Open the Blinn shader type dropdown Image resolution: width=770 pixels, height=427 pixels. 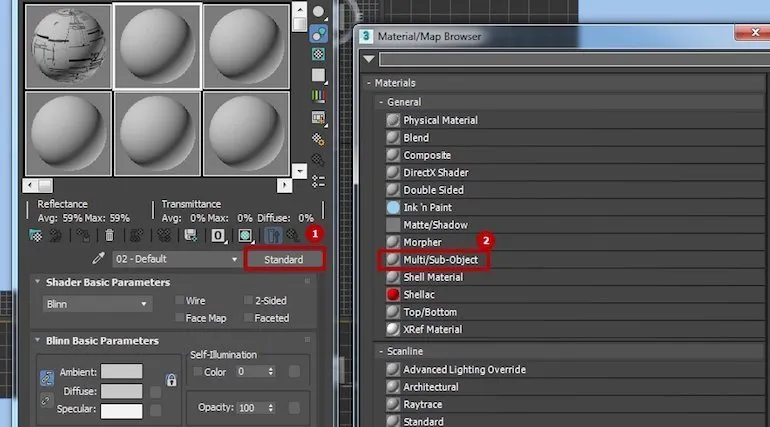click(x=98, y=303)
